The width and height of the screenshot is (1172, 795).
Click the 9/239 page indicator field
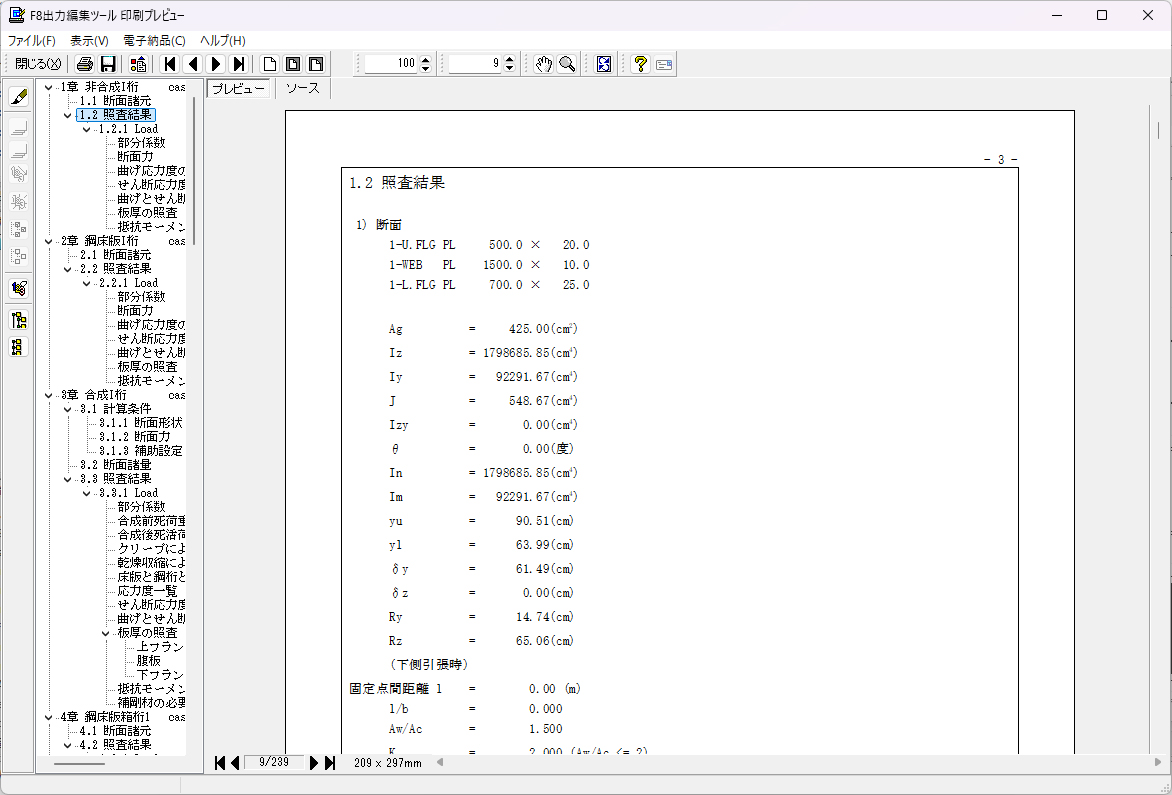pos(274,763)
